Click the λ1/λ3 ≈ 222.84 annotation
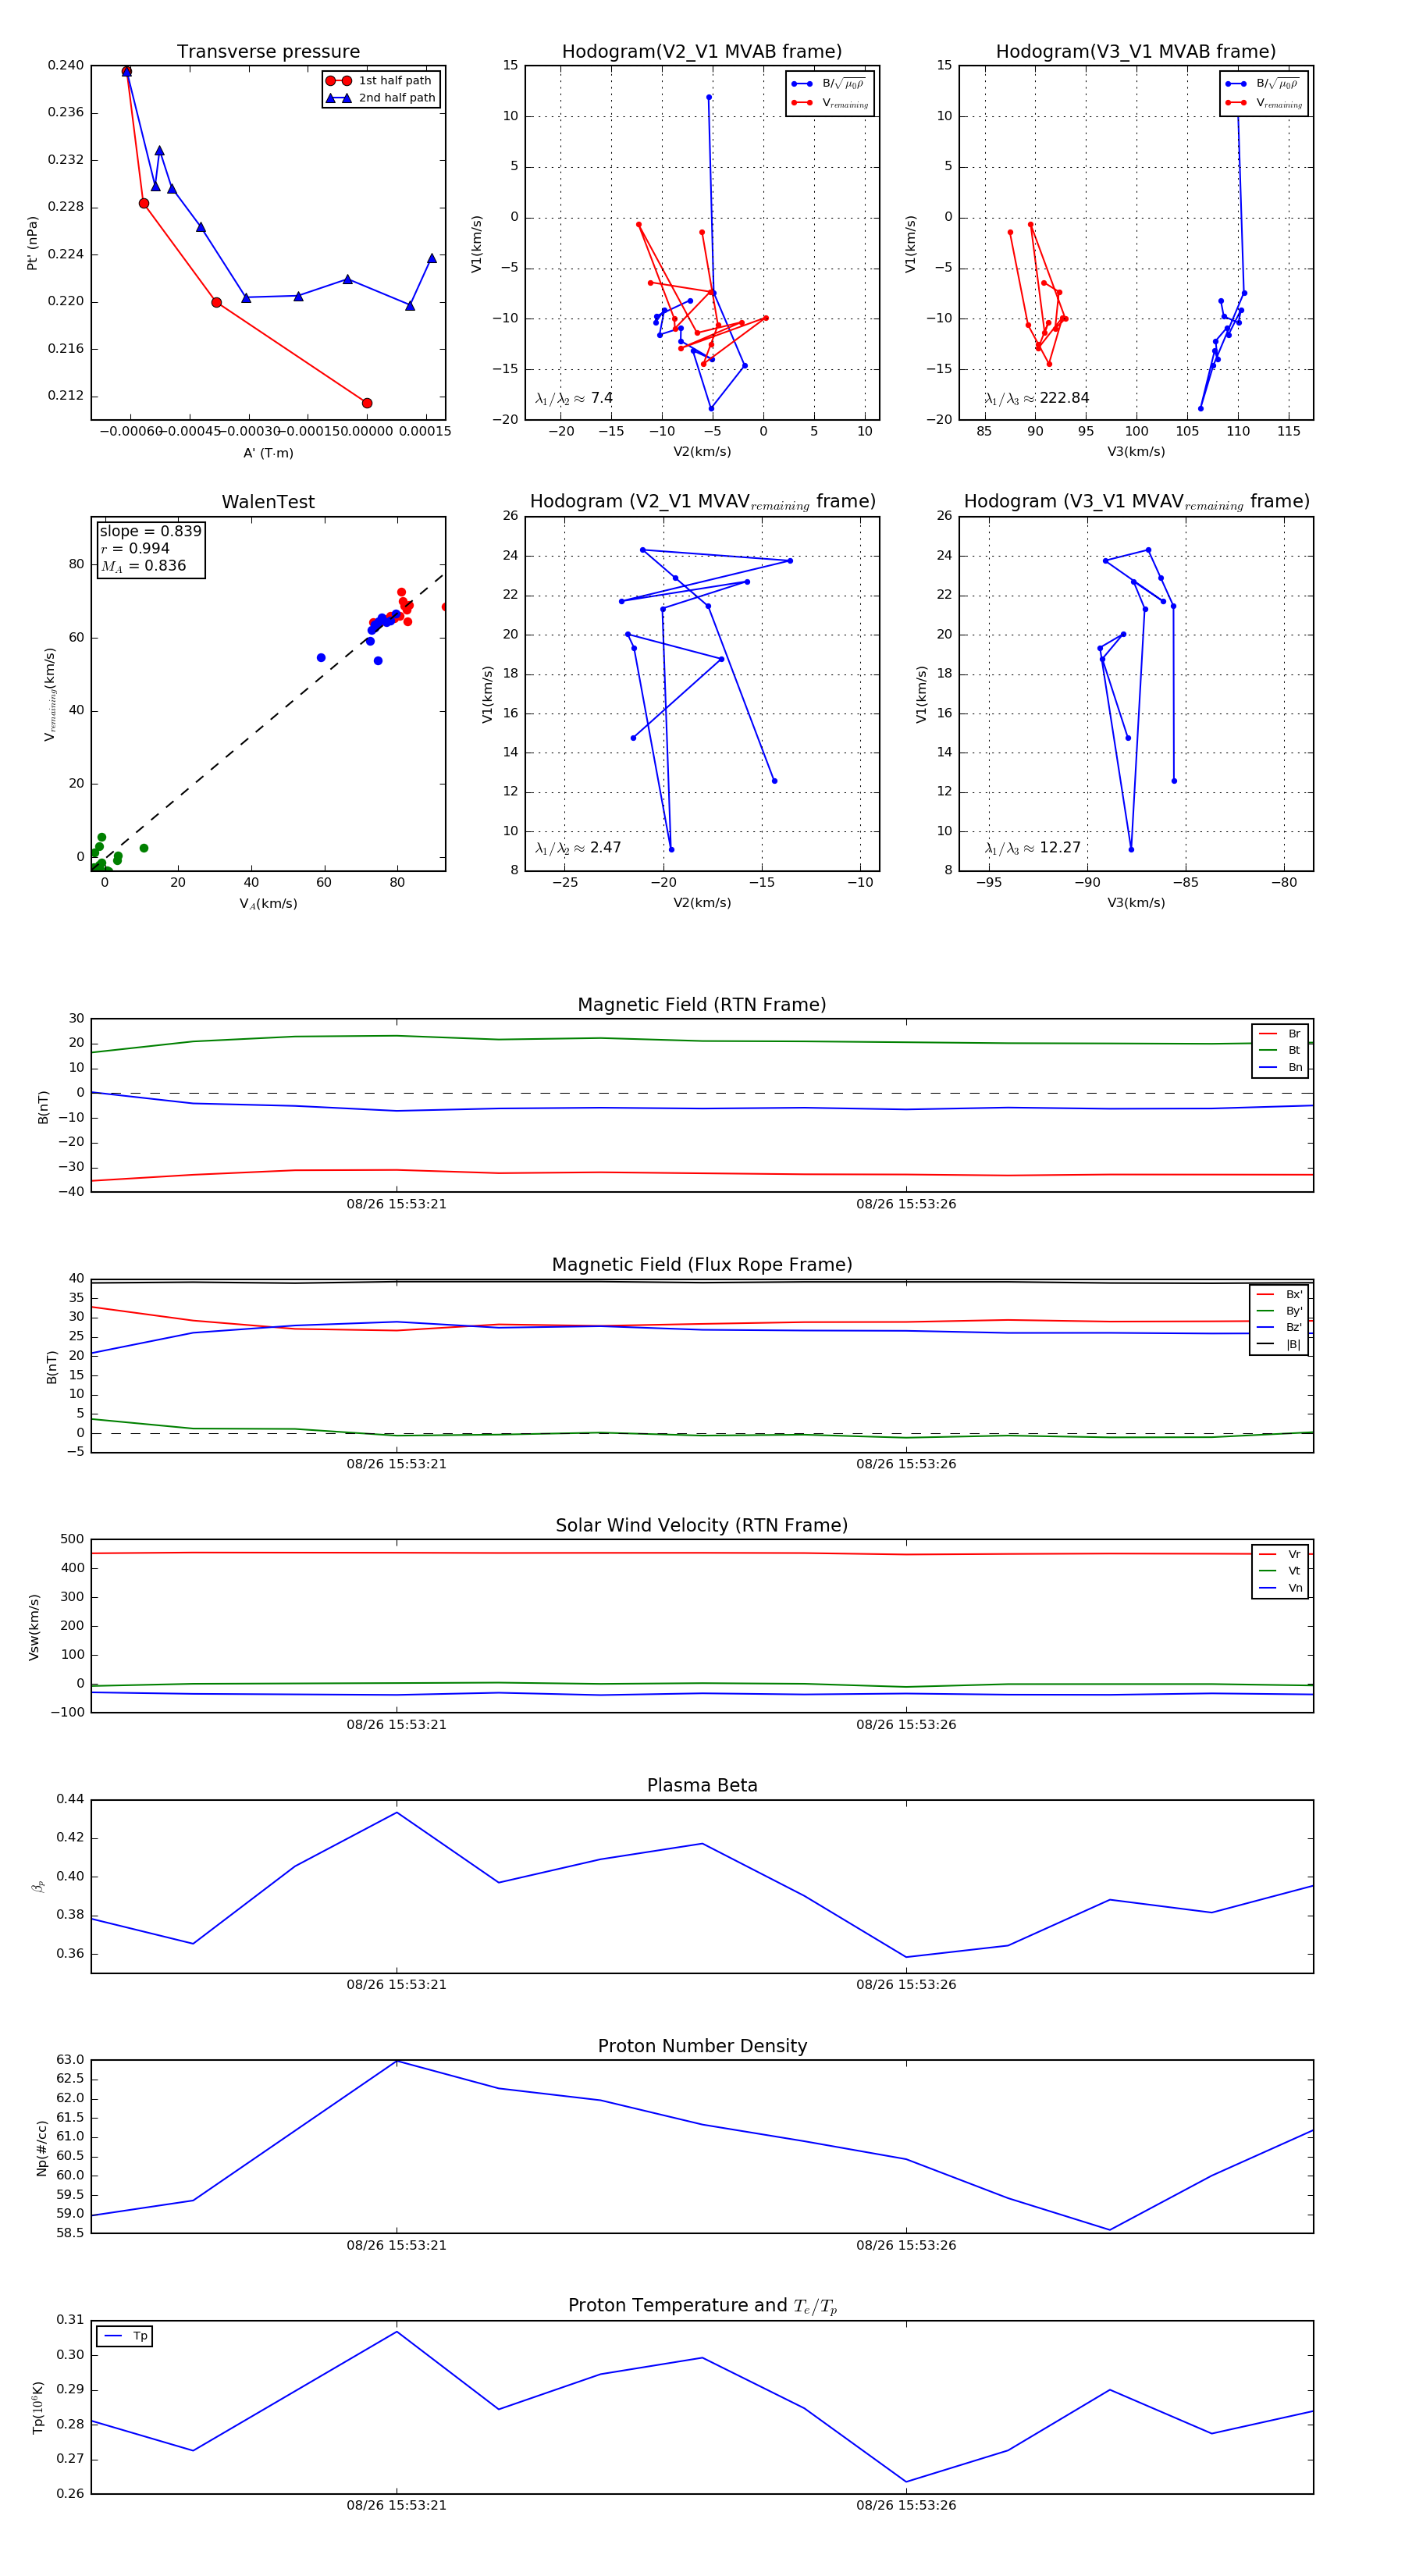The image size is (1405, 2576). [x=1036, y=398]
